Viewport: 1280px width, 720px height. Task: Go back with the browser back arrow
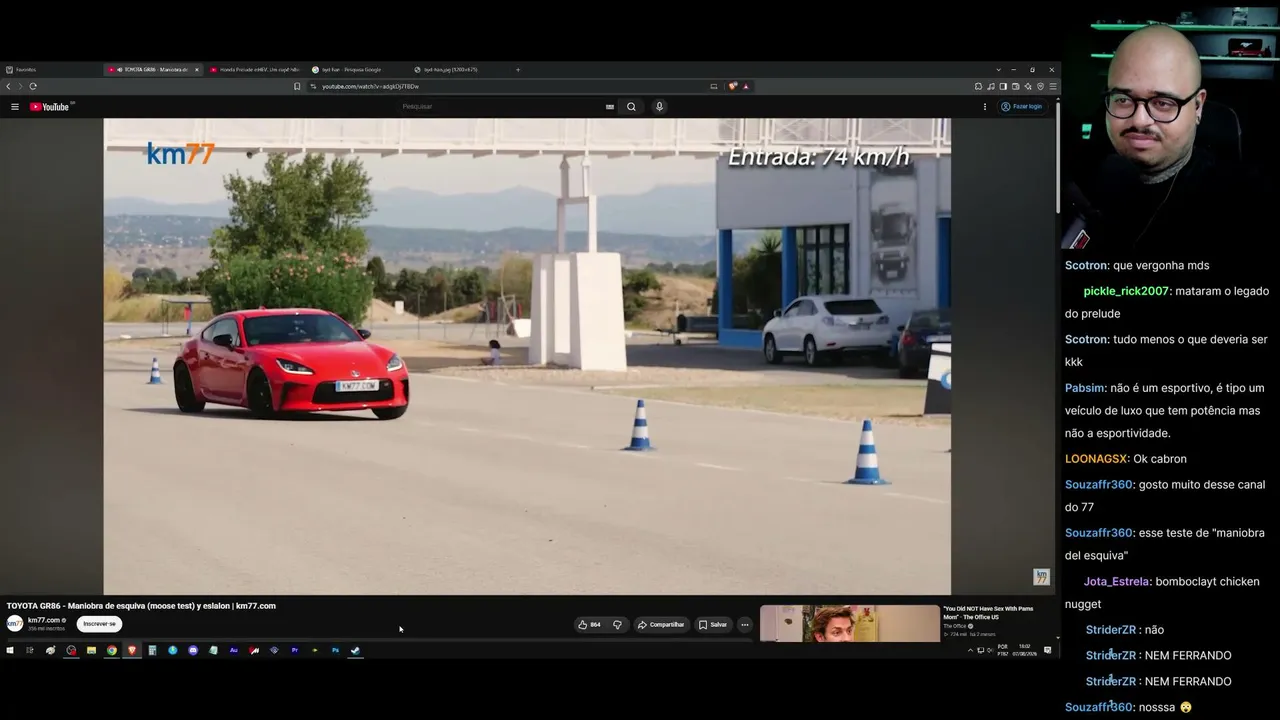(8, 86)
